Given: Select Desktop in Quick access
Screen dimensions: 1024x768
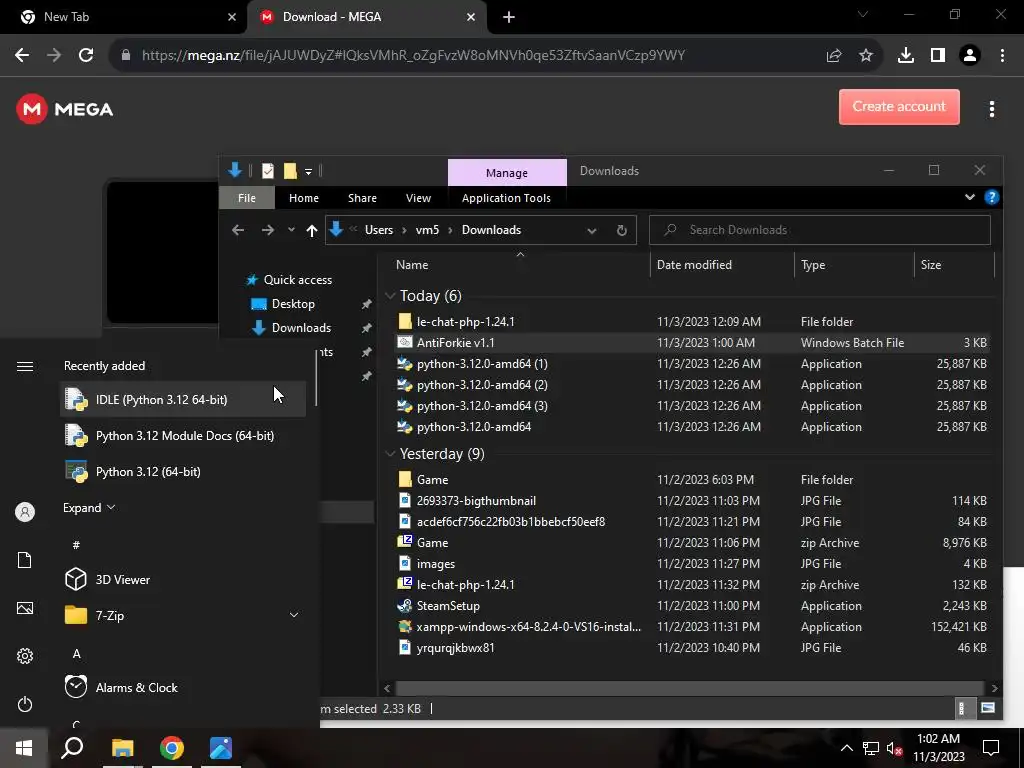Looking at the screenshot, I should click(293, 304).
